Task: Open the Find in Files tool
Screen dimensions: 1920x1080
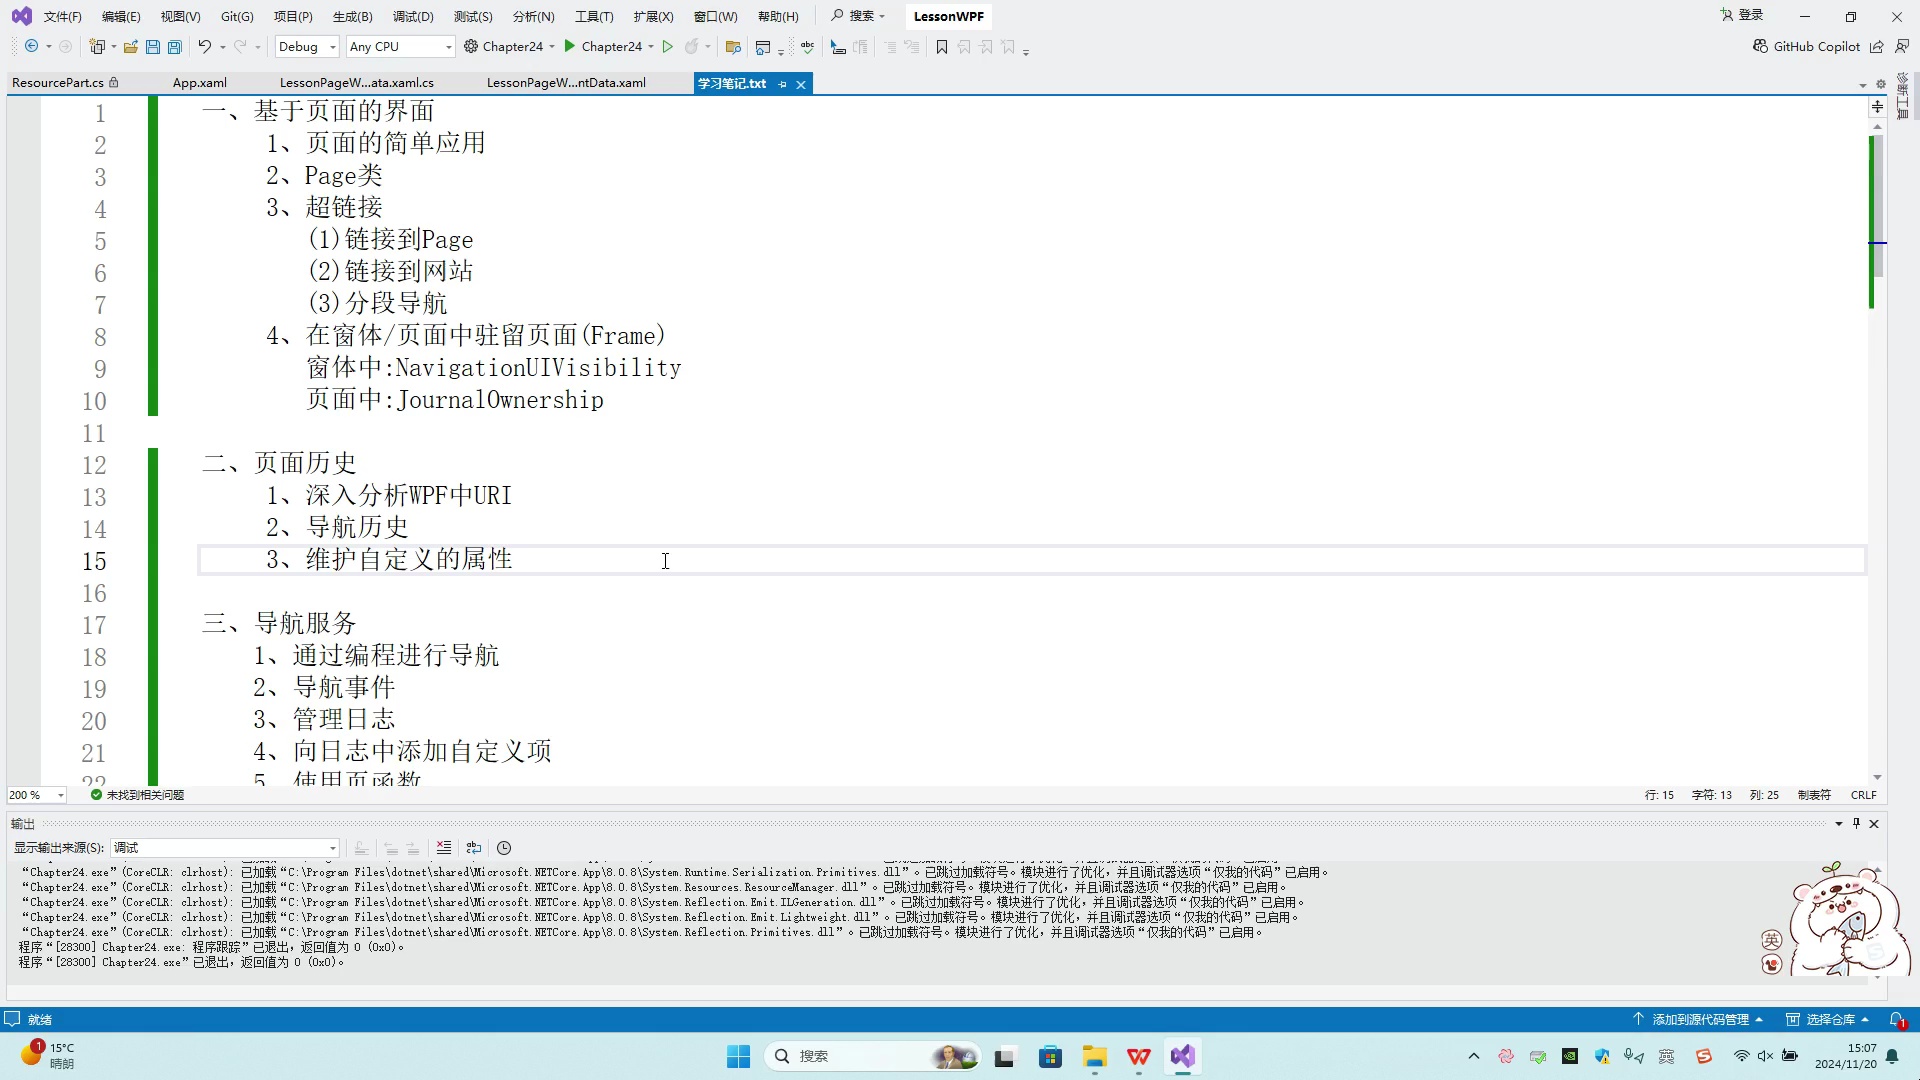Action: (733, 46)
